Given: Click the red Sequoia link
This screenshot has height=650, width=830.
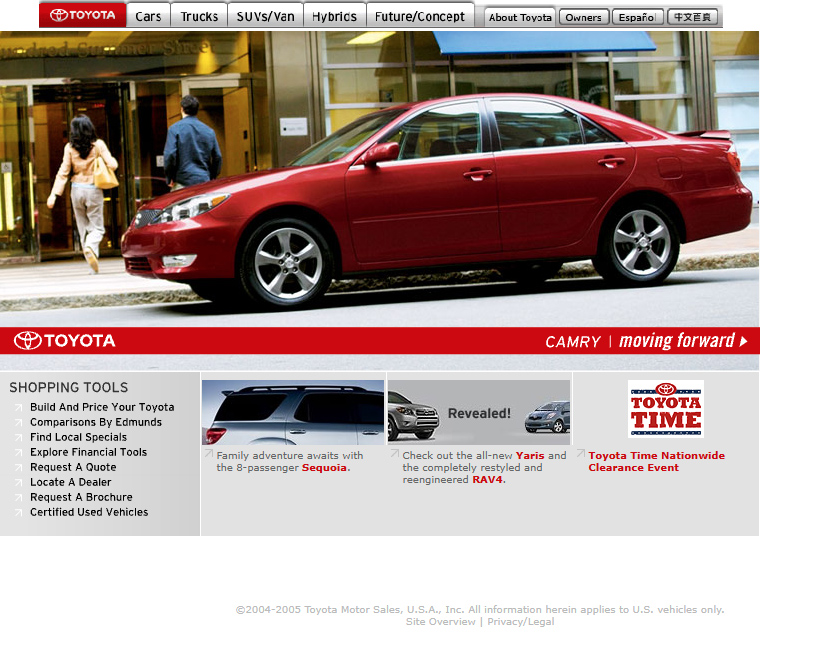Looking at the screenshot, I should click(324, 468).
